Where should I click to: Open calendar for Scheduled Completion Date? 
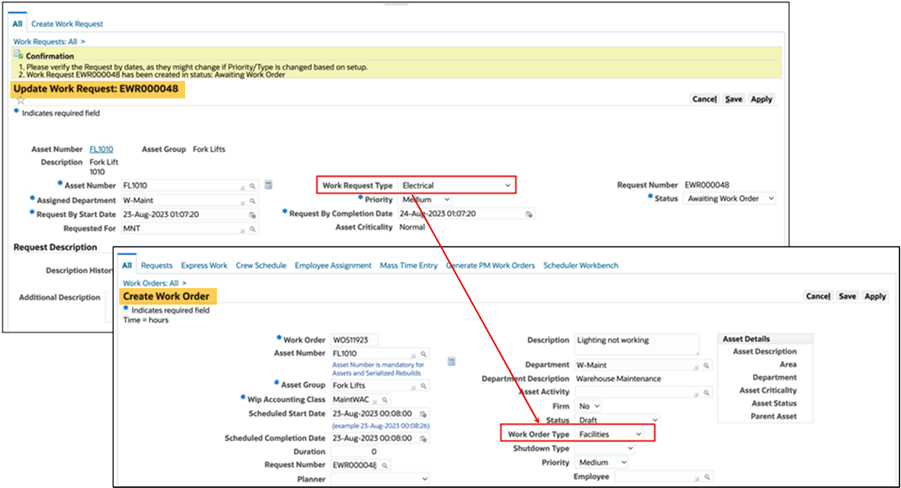(x=423, y=439)
